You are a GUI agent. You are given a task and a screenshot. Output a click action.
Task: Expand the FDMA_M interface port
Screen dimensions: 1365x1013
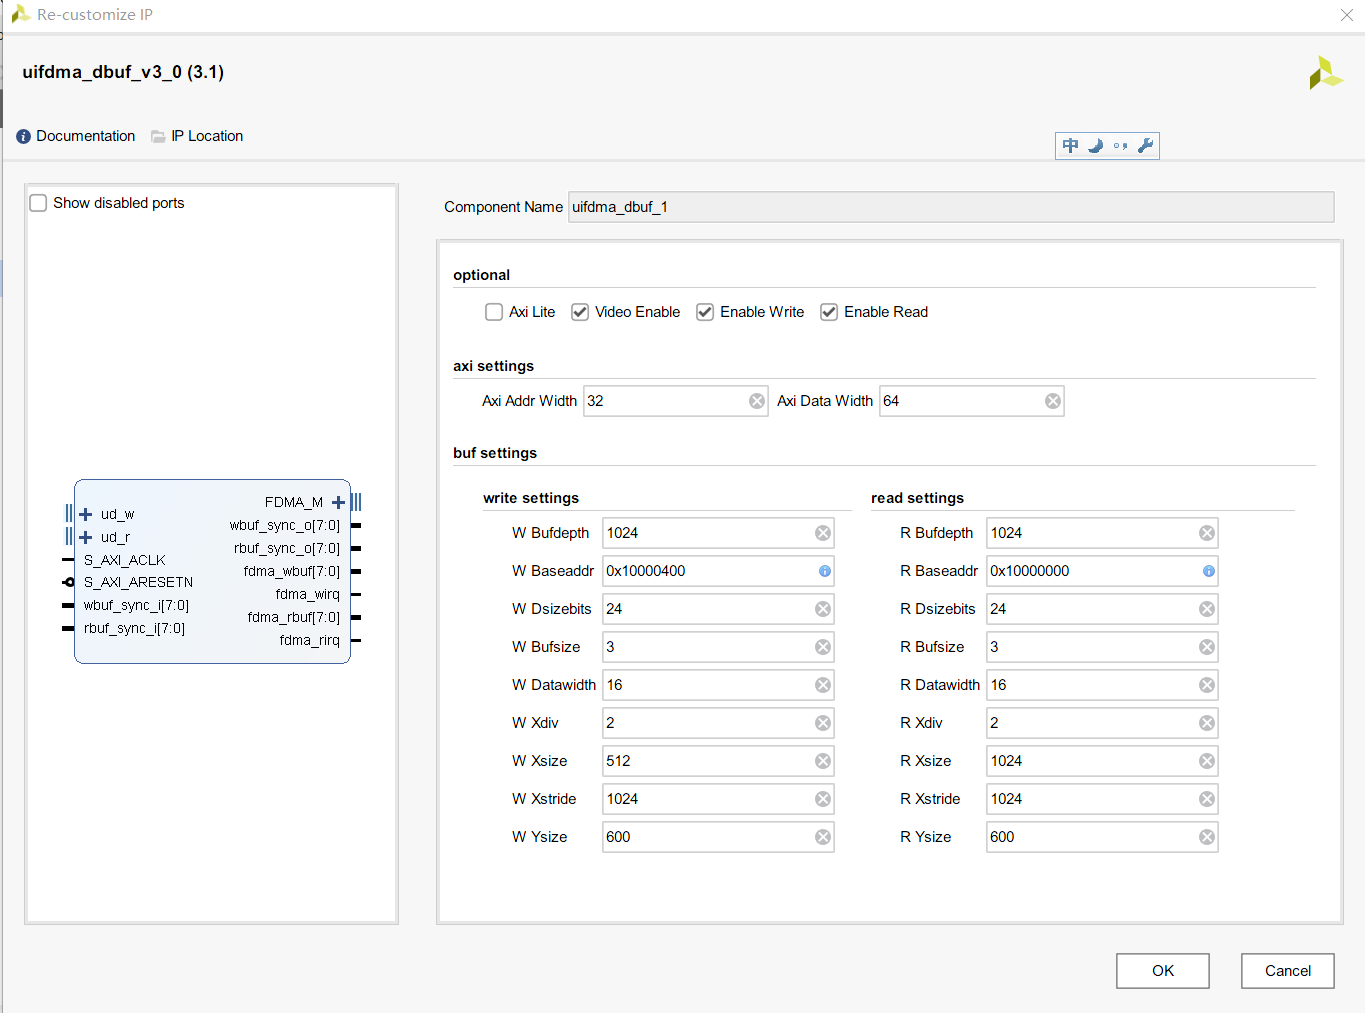click(338, 502)
